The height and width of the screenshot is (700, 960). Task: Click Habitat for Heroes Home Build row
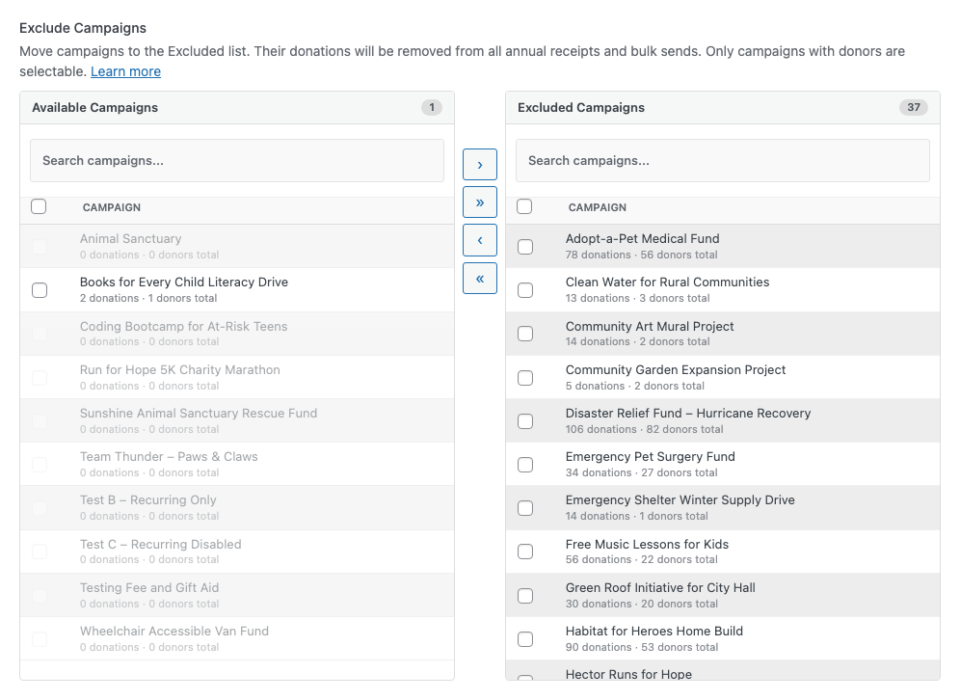coord(722,638)
